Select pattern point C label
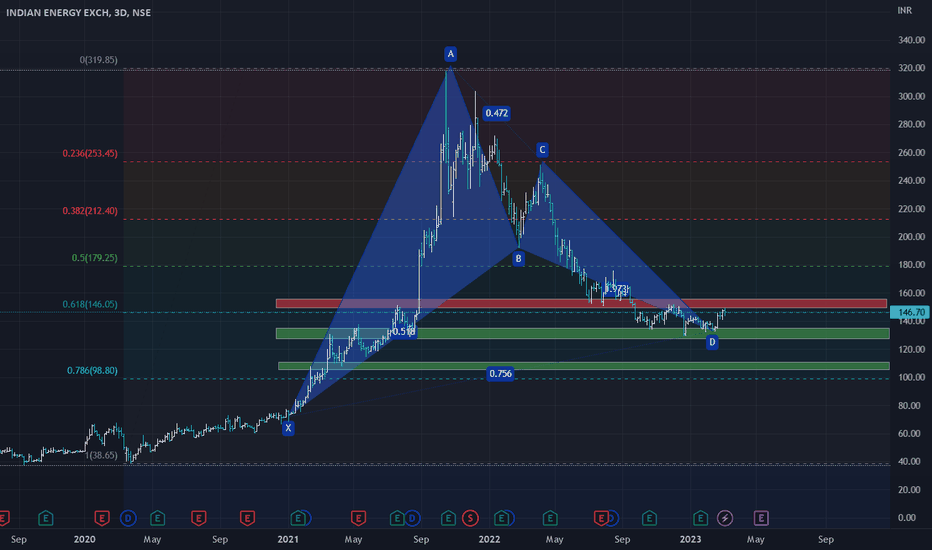This screenshot has height=550, width=932. [541, 150]
